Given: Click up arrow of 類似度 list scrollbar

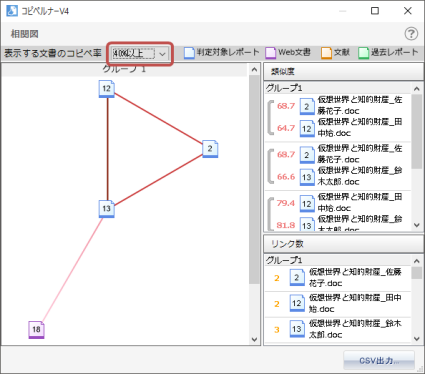Looking at the screenshot, I should pos(417,89).
